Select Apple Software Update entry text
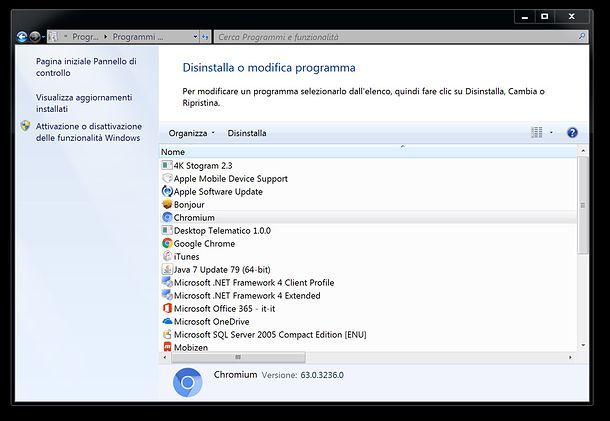The image size is (610, 421). pos(218,192)
